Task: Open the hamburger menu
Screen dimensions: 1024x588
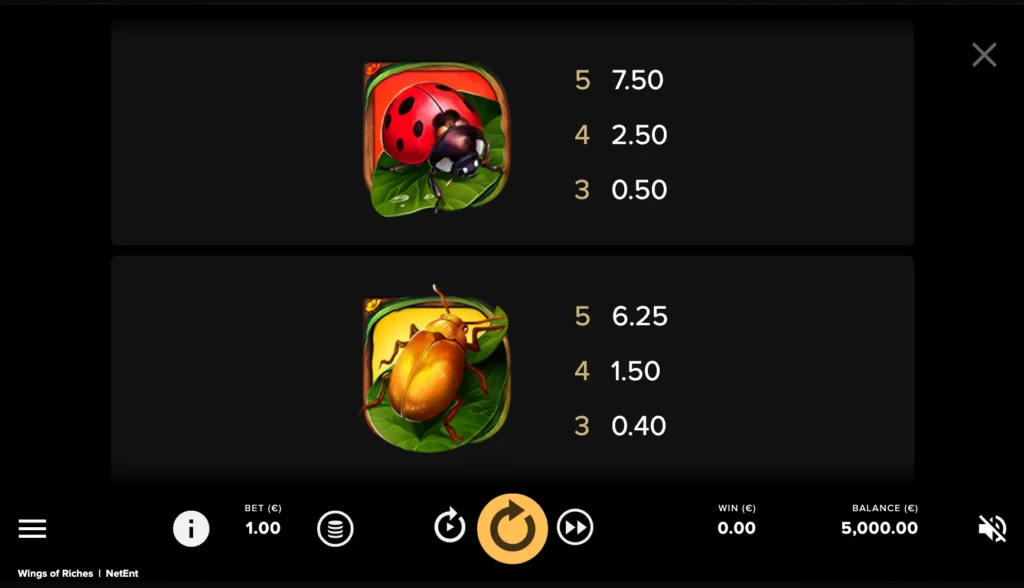Action: (x=32, y=528)
